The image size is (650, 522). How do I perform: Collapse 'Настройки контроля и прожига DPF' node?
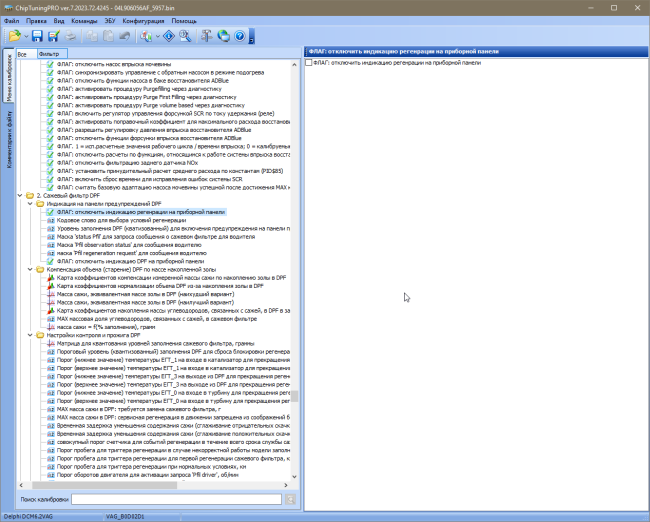pyautogui.click(x=30, y=335)
